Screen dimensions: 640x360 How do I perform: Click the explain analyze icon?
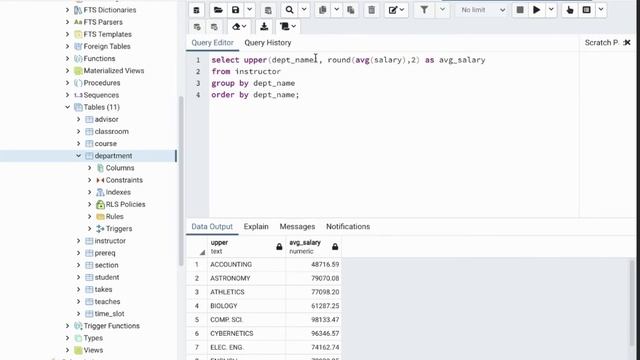(587, 10)
